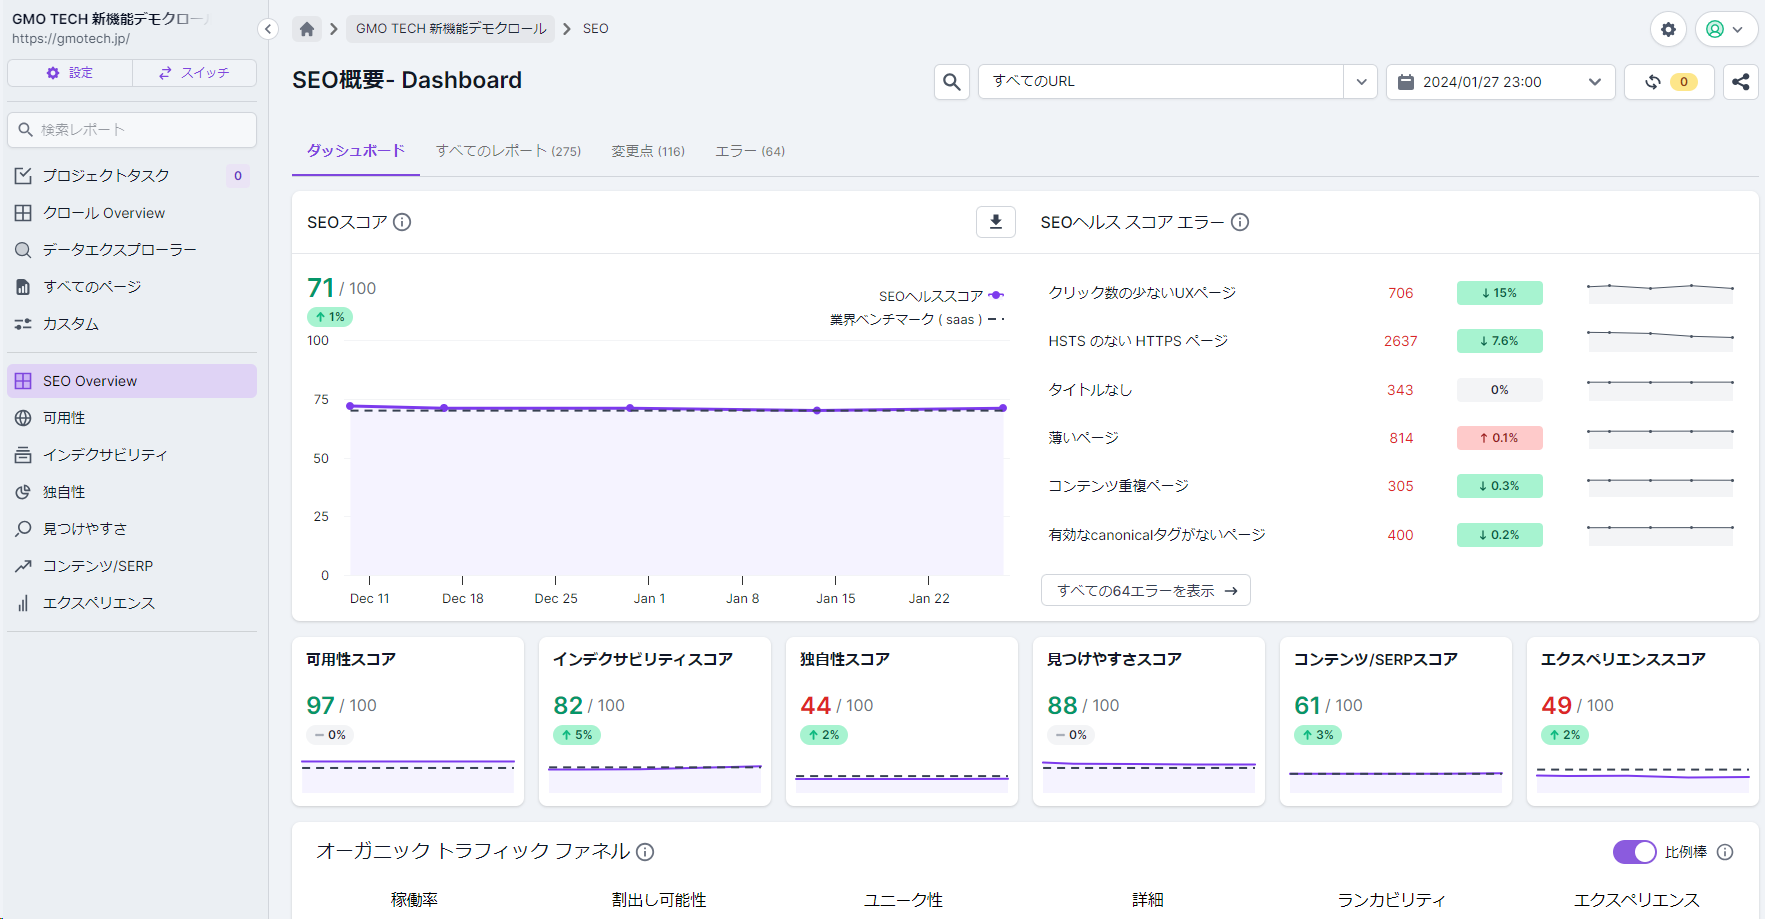This screenshot has height=919, width=1765.
Task: Download the SEOスコア chart data
Action: point(995,222)
